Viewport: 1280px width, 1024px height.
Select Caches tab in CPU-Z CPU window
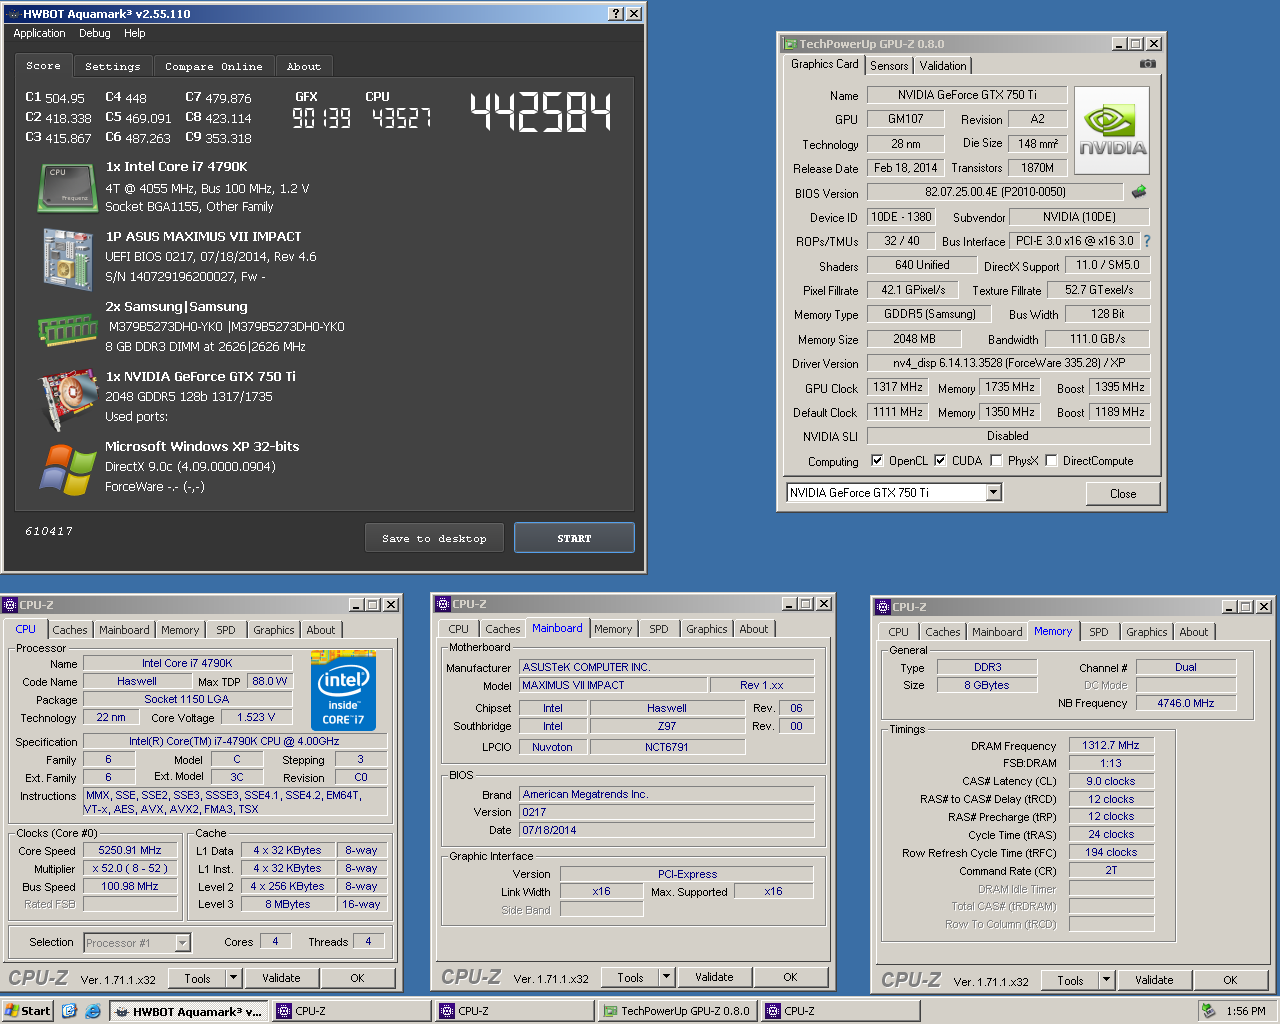70,630
